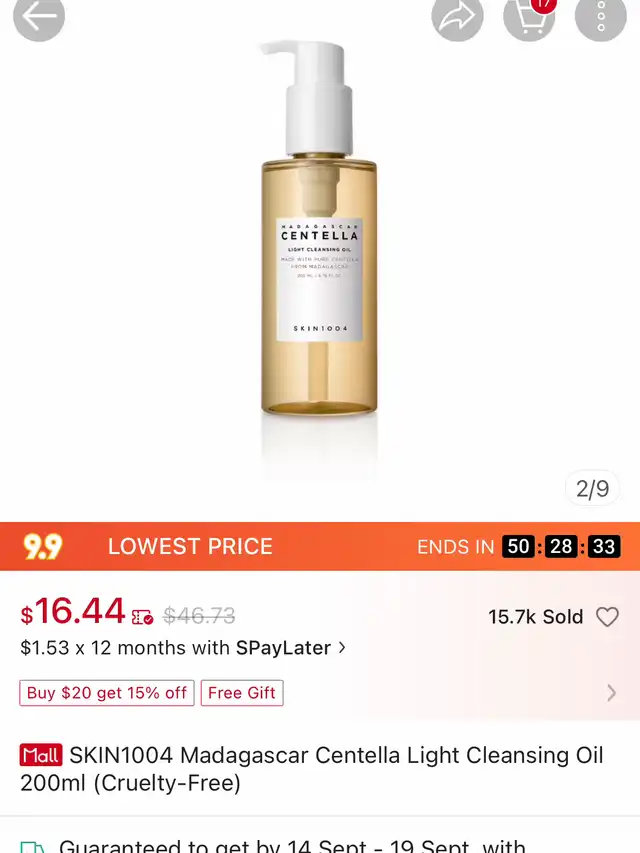Screen dimensions: 640x853
Task: Expand the SPayLater installment chevron
Action: point(342,647)
